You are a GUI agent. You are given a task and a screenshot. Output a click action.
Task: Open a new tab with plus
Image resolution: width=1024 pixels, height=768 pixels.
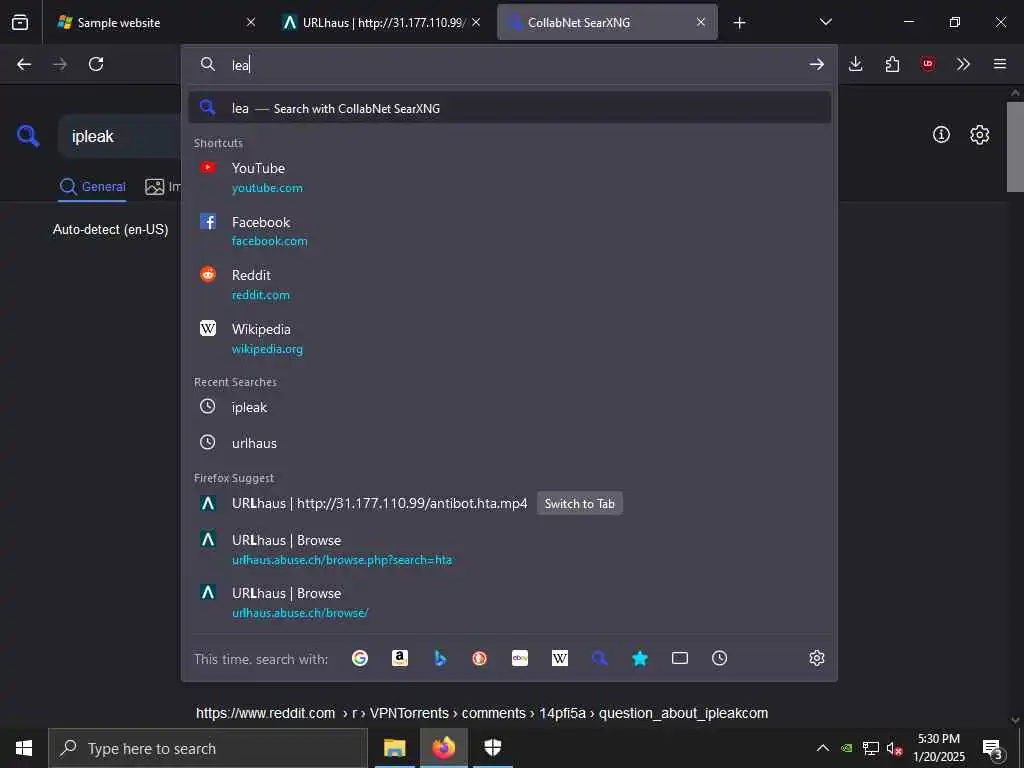click(739, 23)
